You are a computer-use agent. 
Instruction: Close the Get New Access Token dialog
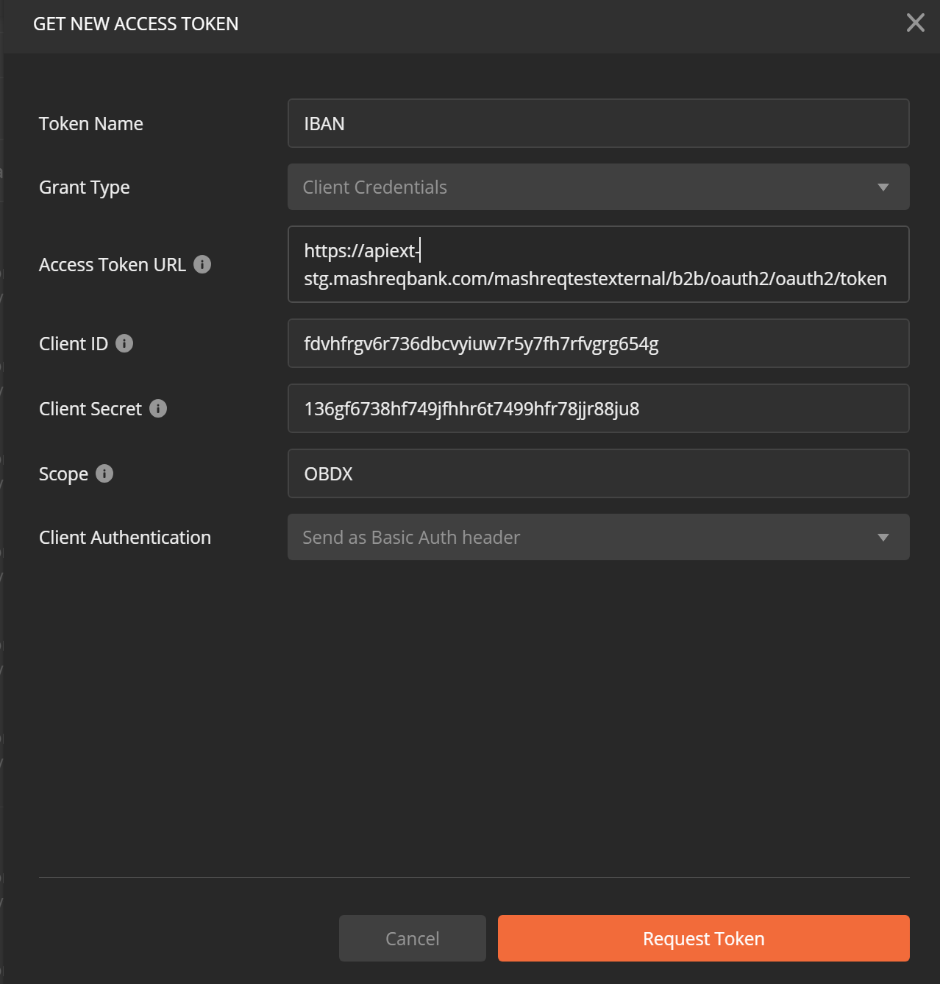coord(915,23)
